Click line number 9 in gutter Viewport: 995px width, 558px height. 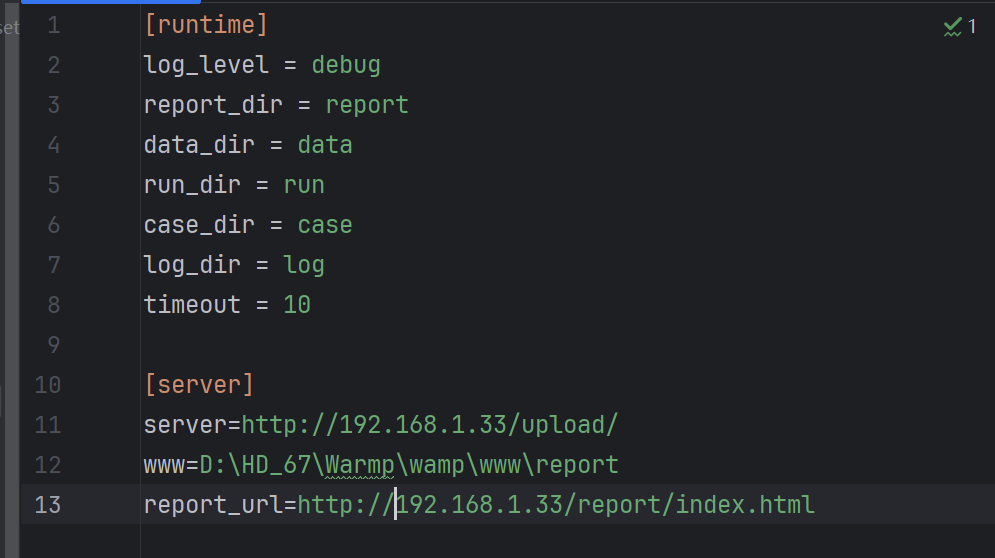coord(54,345)
